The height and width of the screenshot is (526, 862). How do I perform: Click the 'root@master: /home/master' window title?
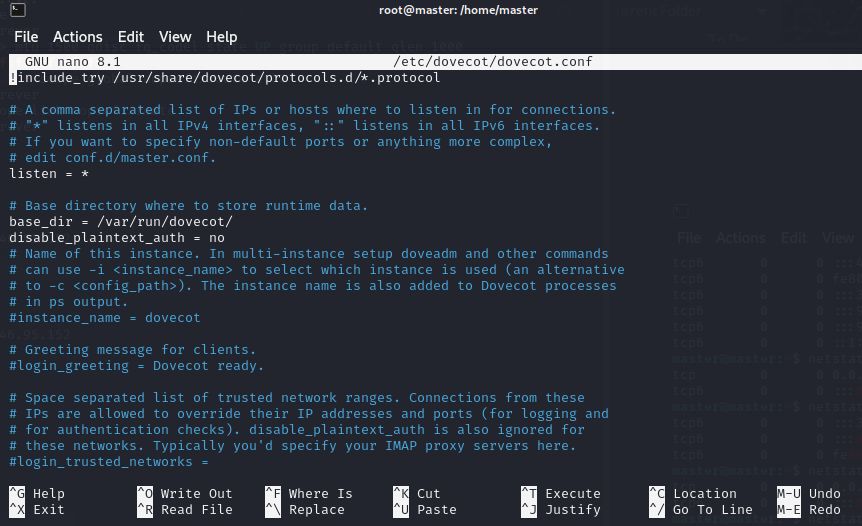[x=458, y=10]
